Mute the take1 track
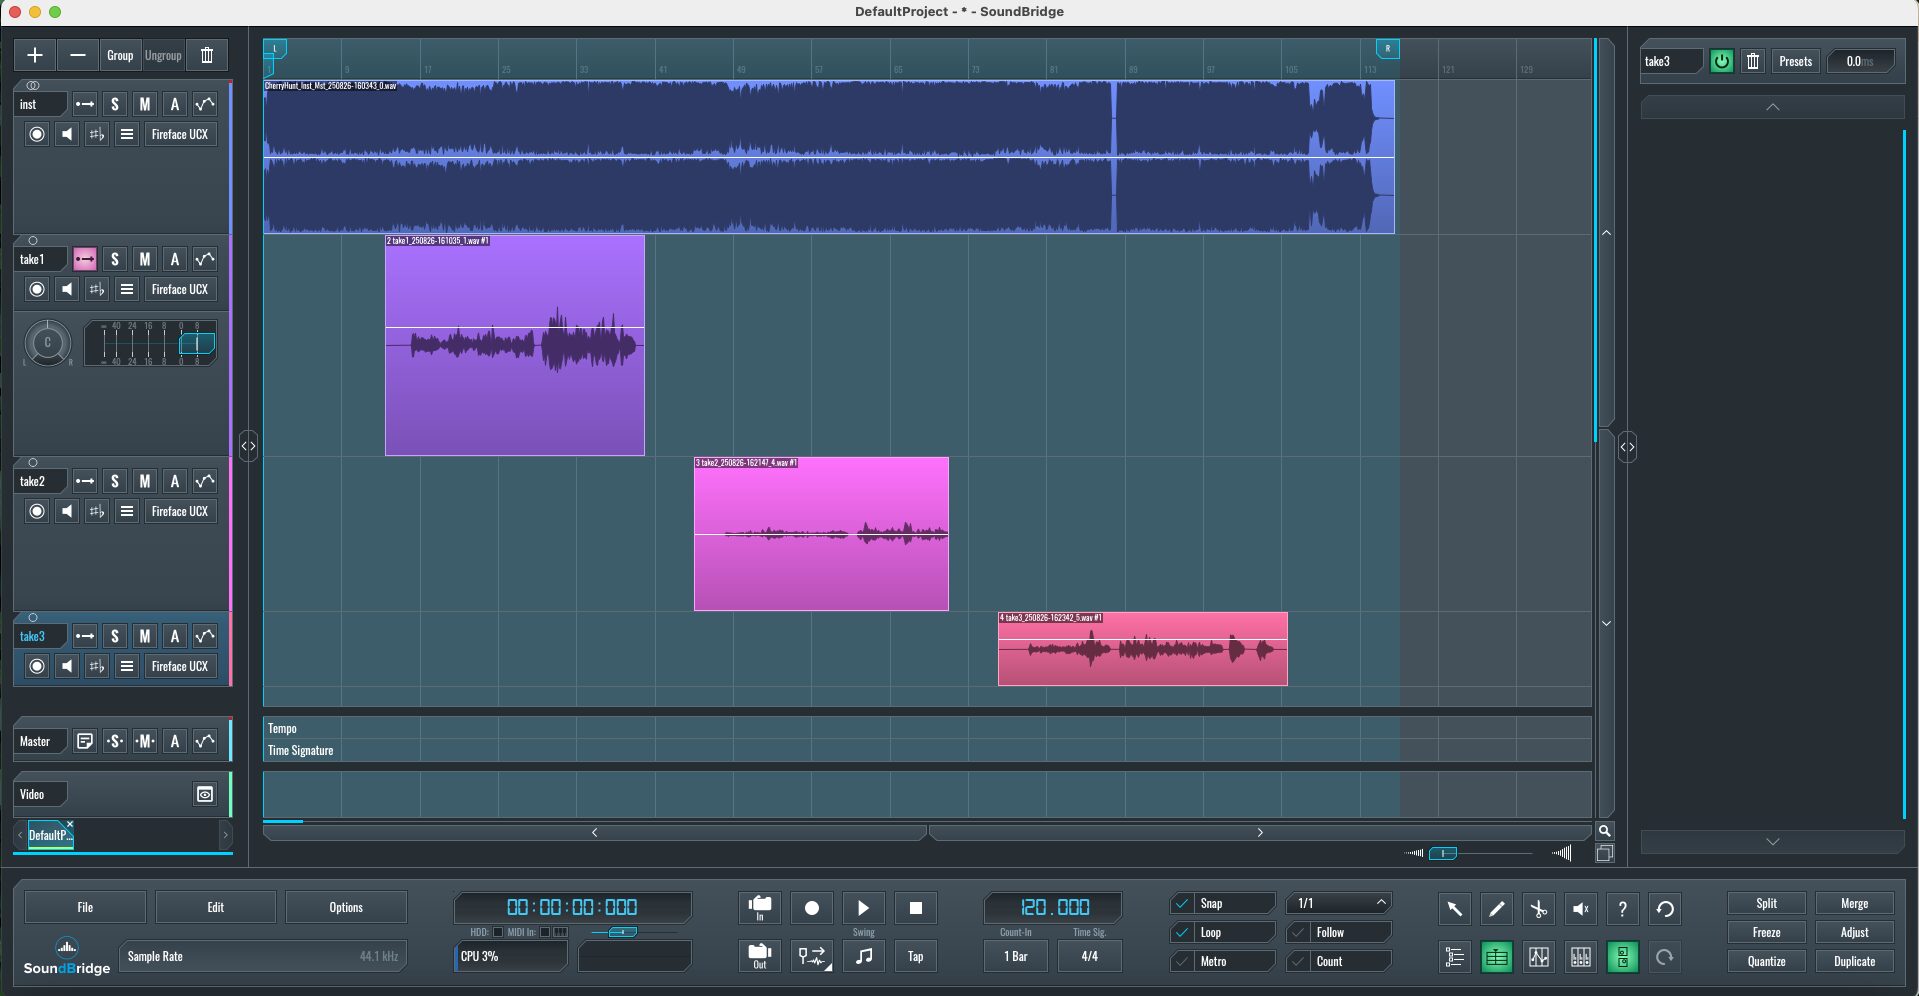 tap(145, 259)
